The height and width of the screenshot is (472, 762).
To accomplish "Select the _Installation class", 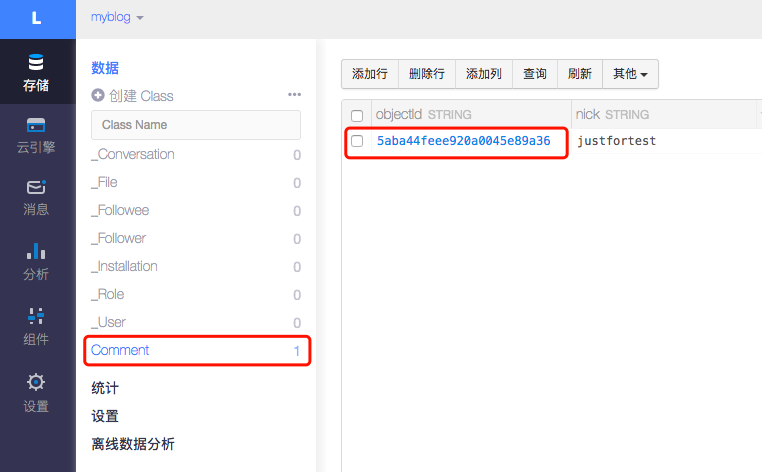I will point(196,266).
